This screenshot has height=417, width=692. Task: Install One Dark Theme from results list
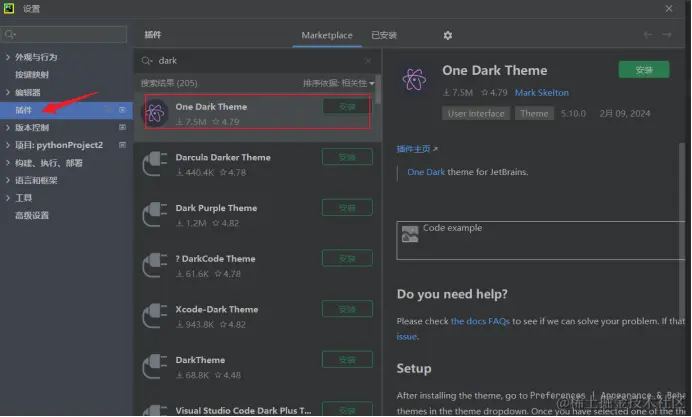coord(347,106)
